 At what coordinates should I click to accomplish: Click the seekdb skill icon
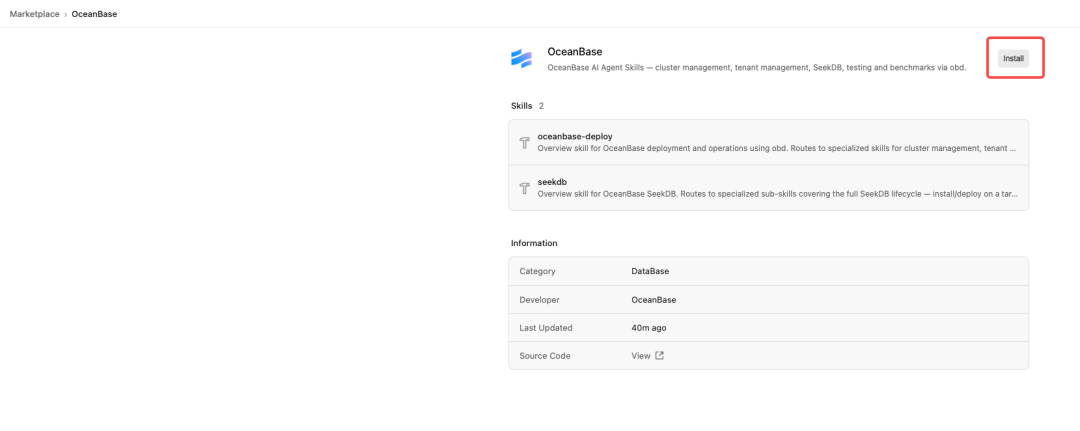click(x=525, y=188)
